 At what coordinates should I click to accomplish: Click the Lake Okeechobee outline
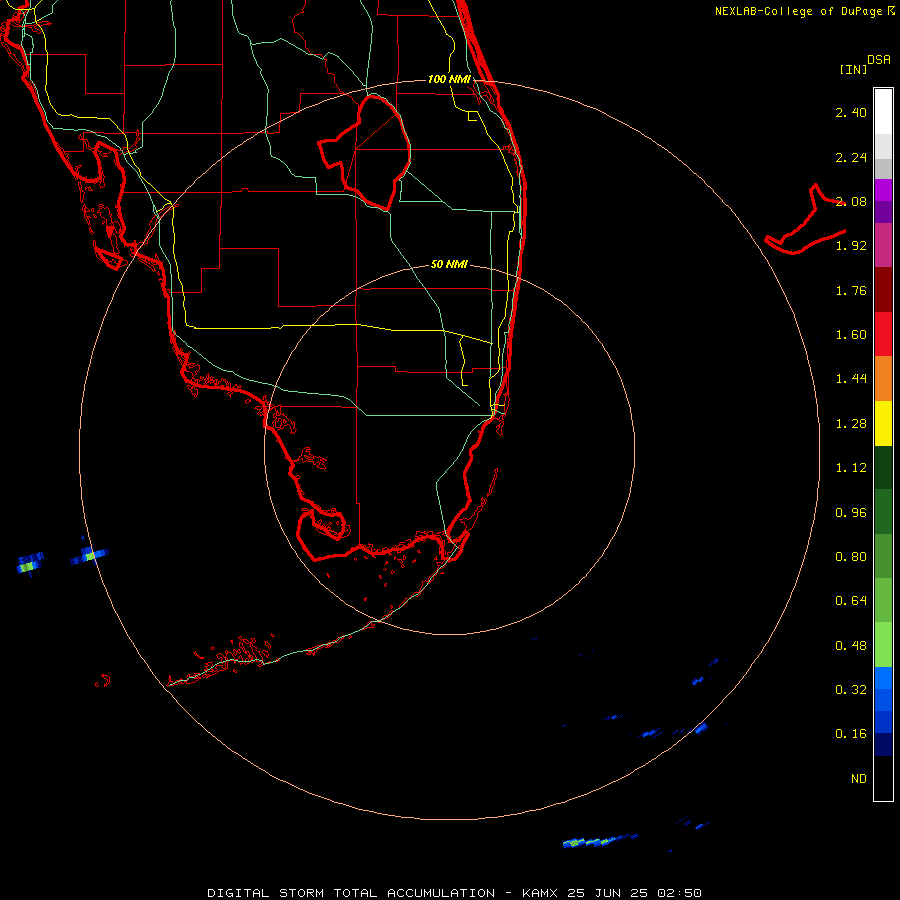point(364,152)
